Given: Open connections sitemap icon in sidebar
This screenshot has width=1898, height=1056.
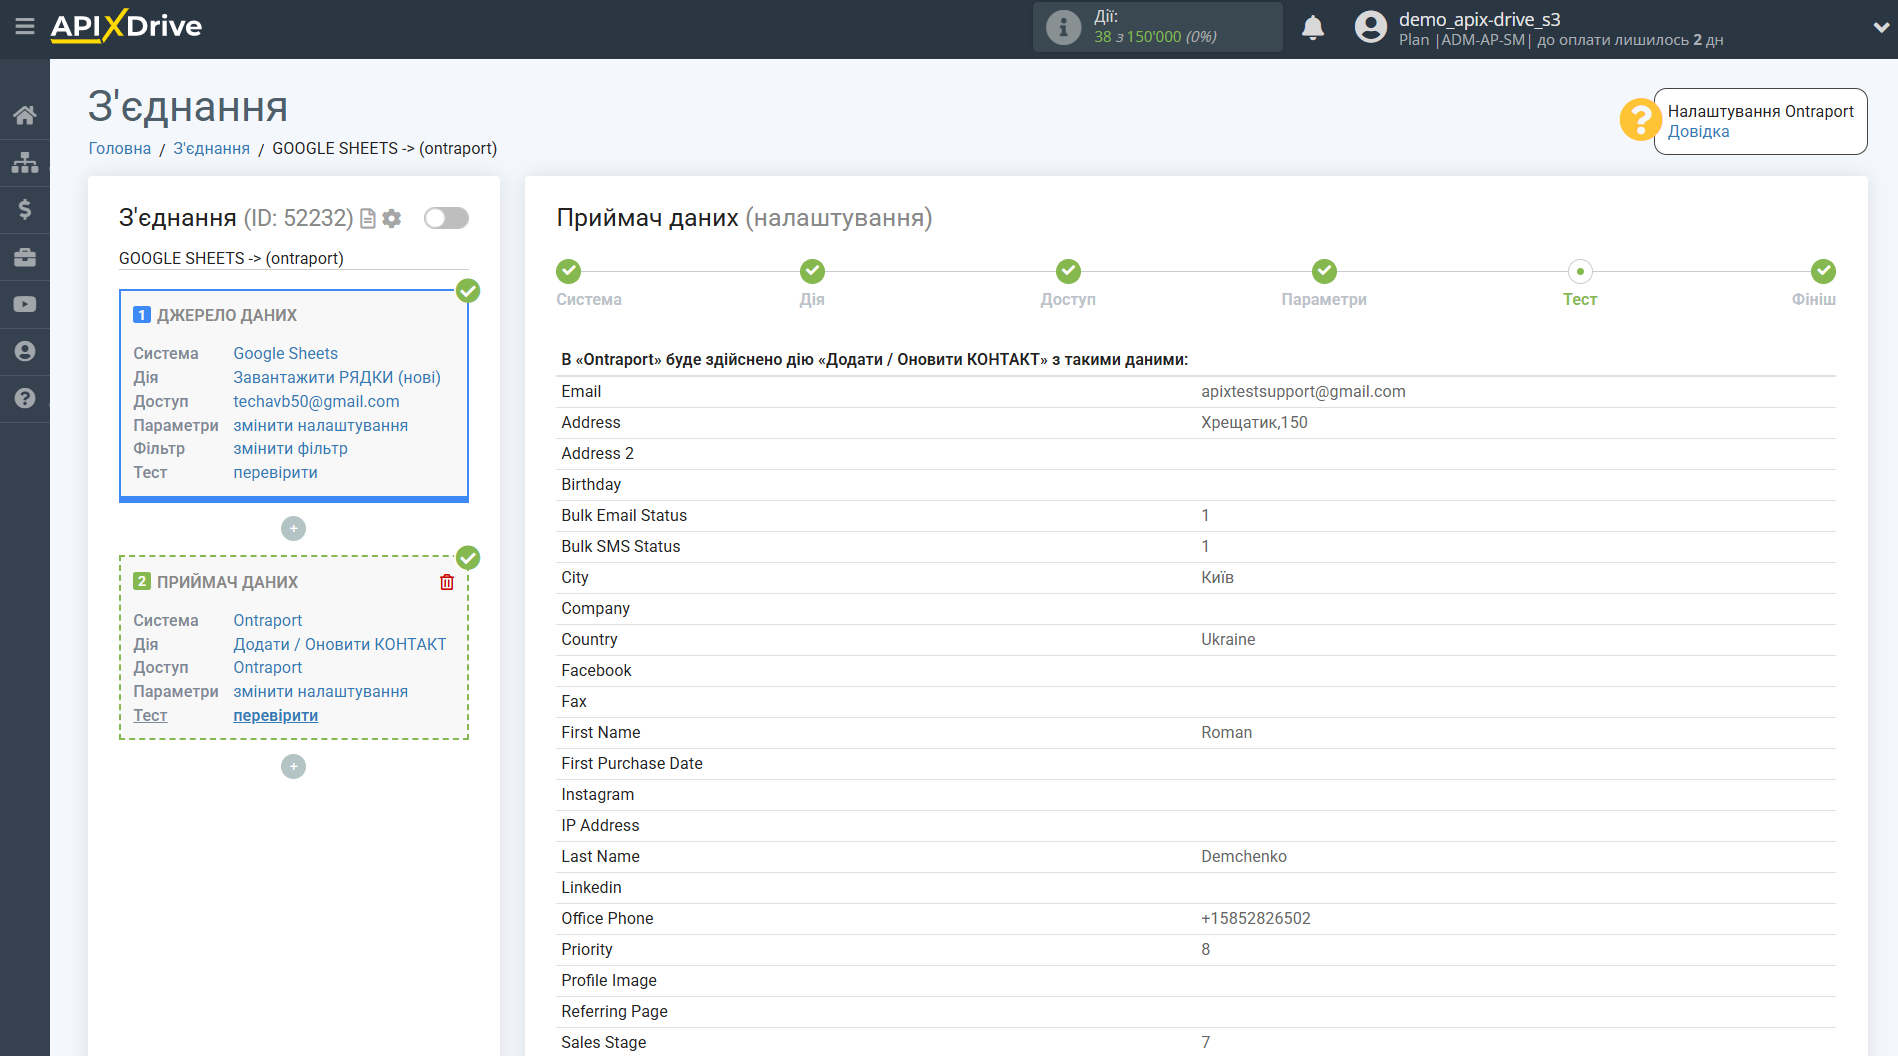Looking at the screenshot, I should (x=25, y=162).
